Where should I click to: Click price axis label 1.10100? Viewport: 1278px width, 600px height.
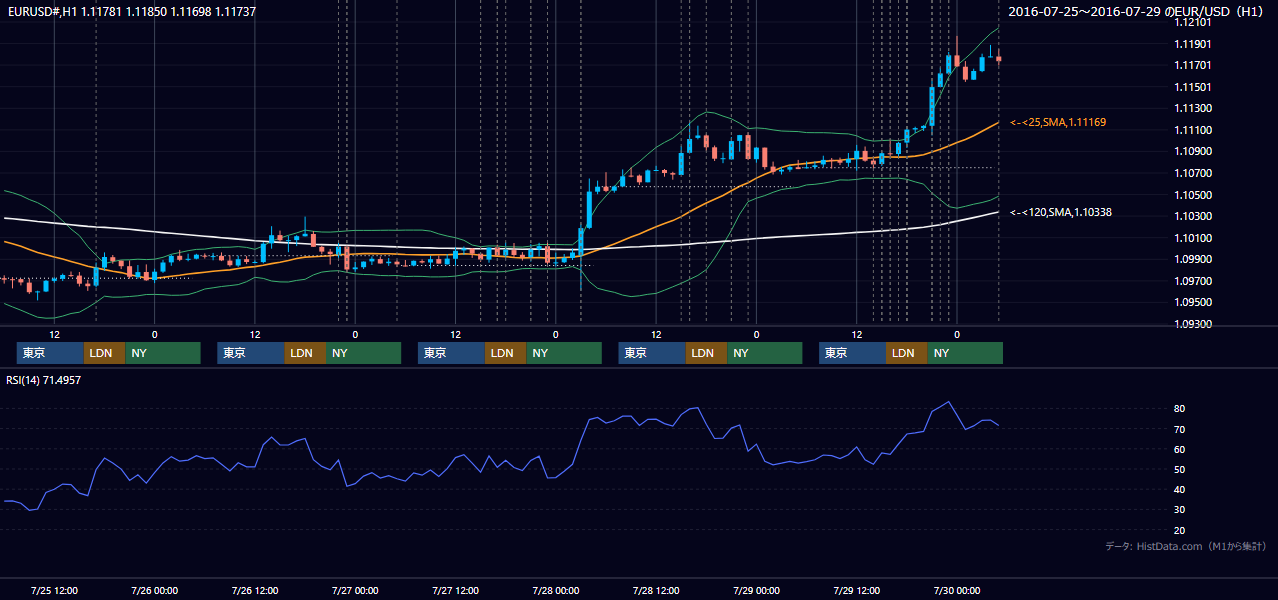tap(1193, 238)
